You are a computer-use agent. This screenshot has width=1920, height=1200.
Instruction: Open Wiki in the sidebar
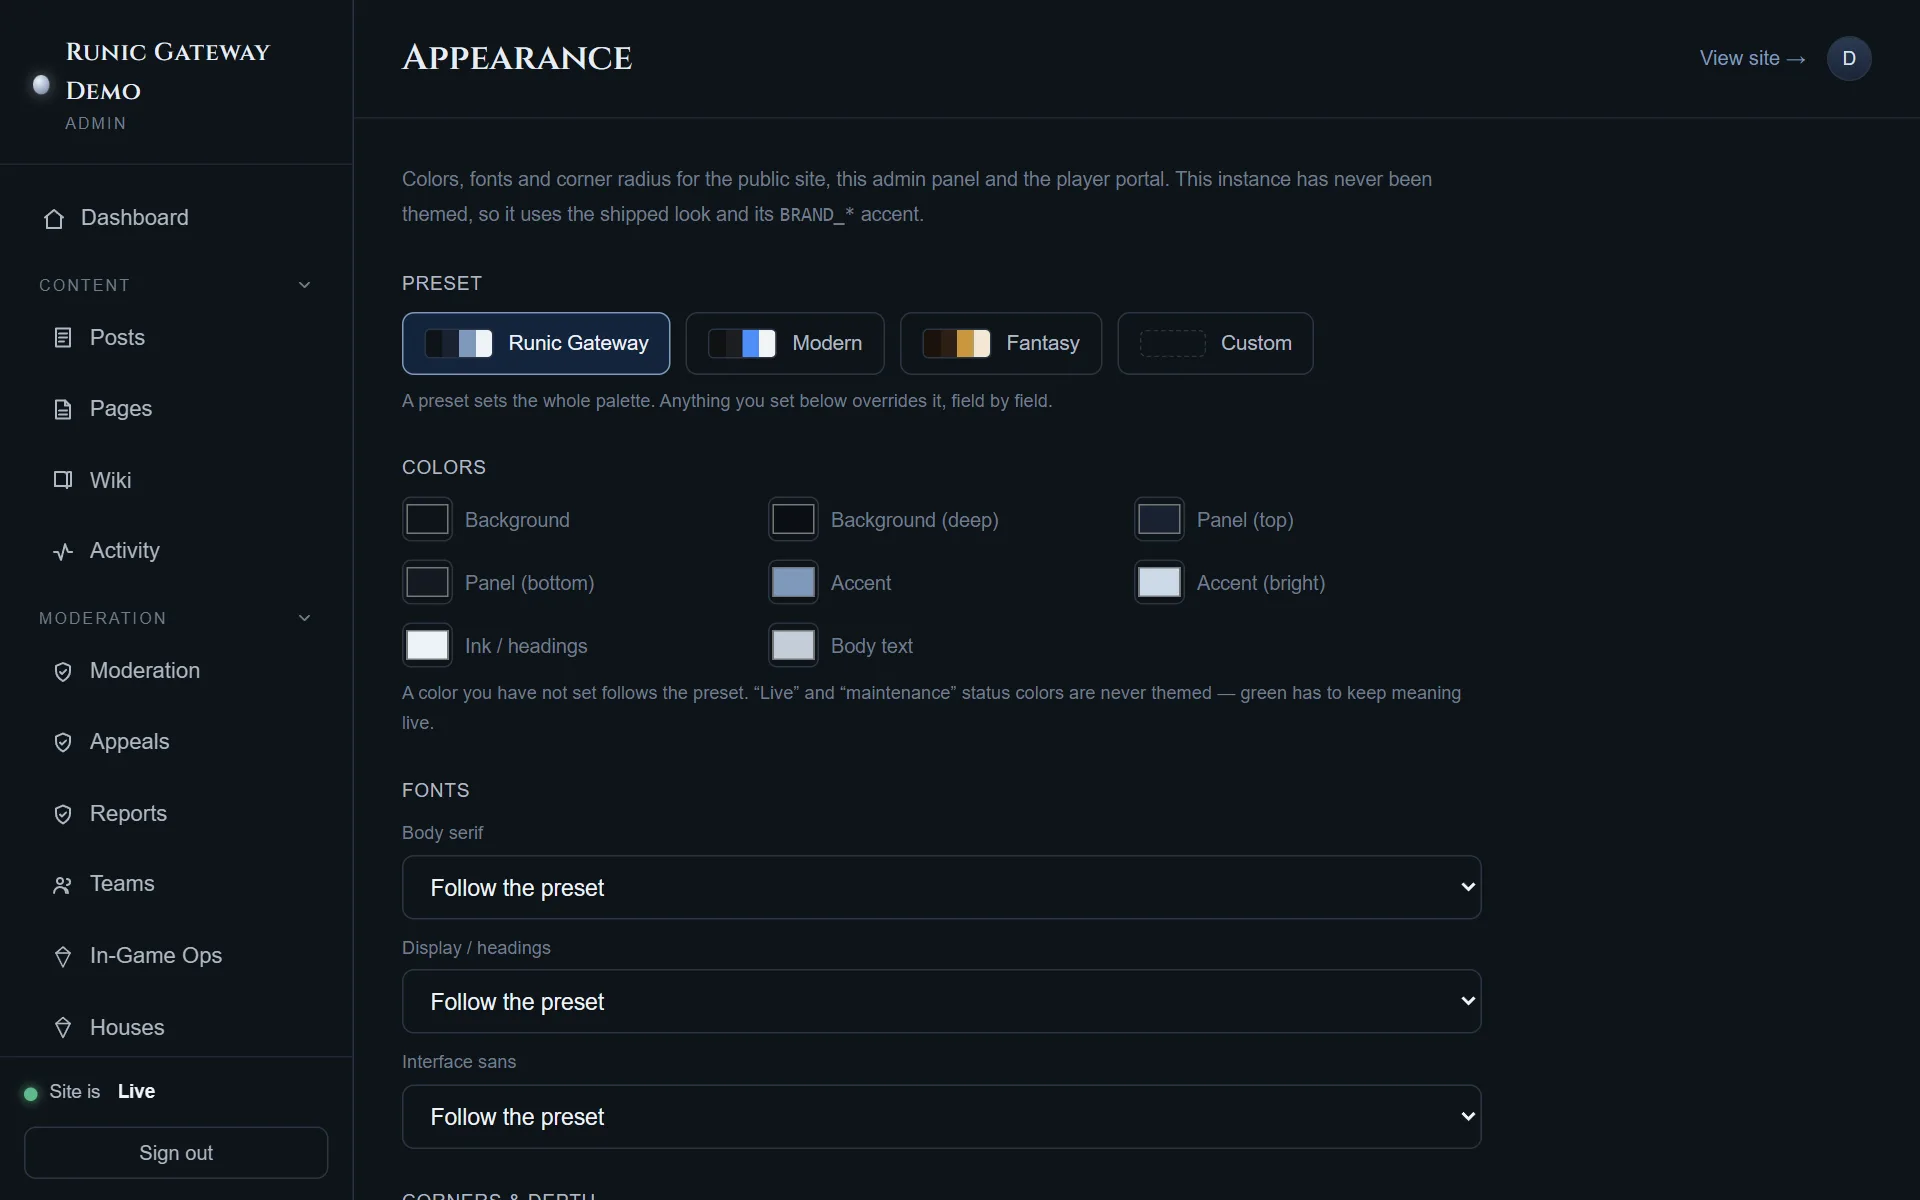(176, 480)
